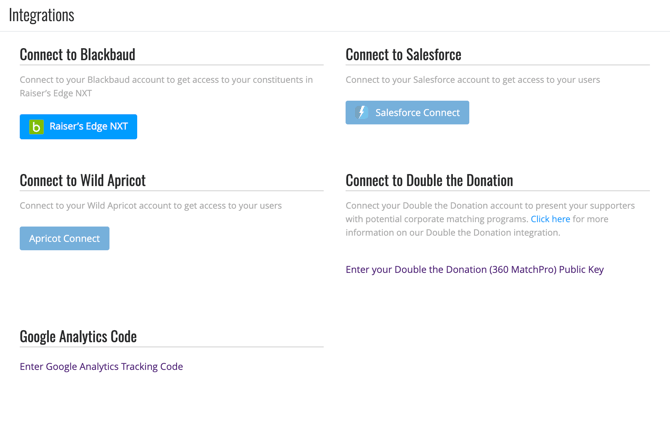Click the Google Analytics Code heading
670x429 pixels.
pyautogui.click(x=78, y=336)
